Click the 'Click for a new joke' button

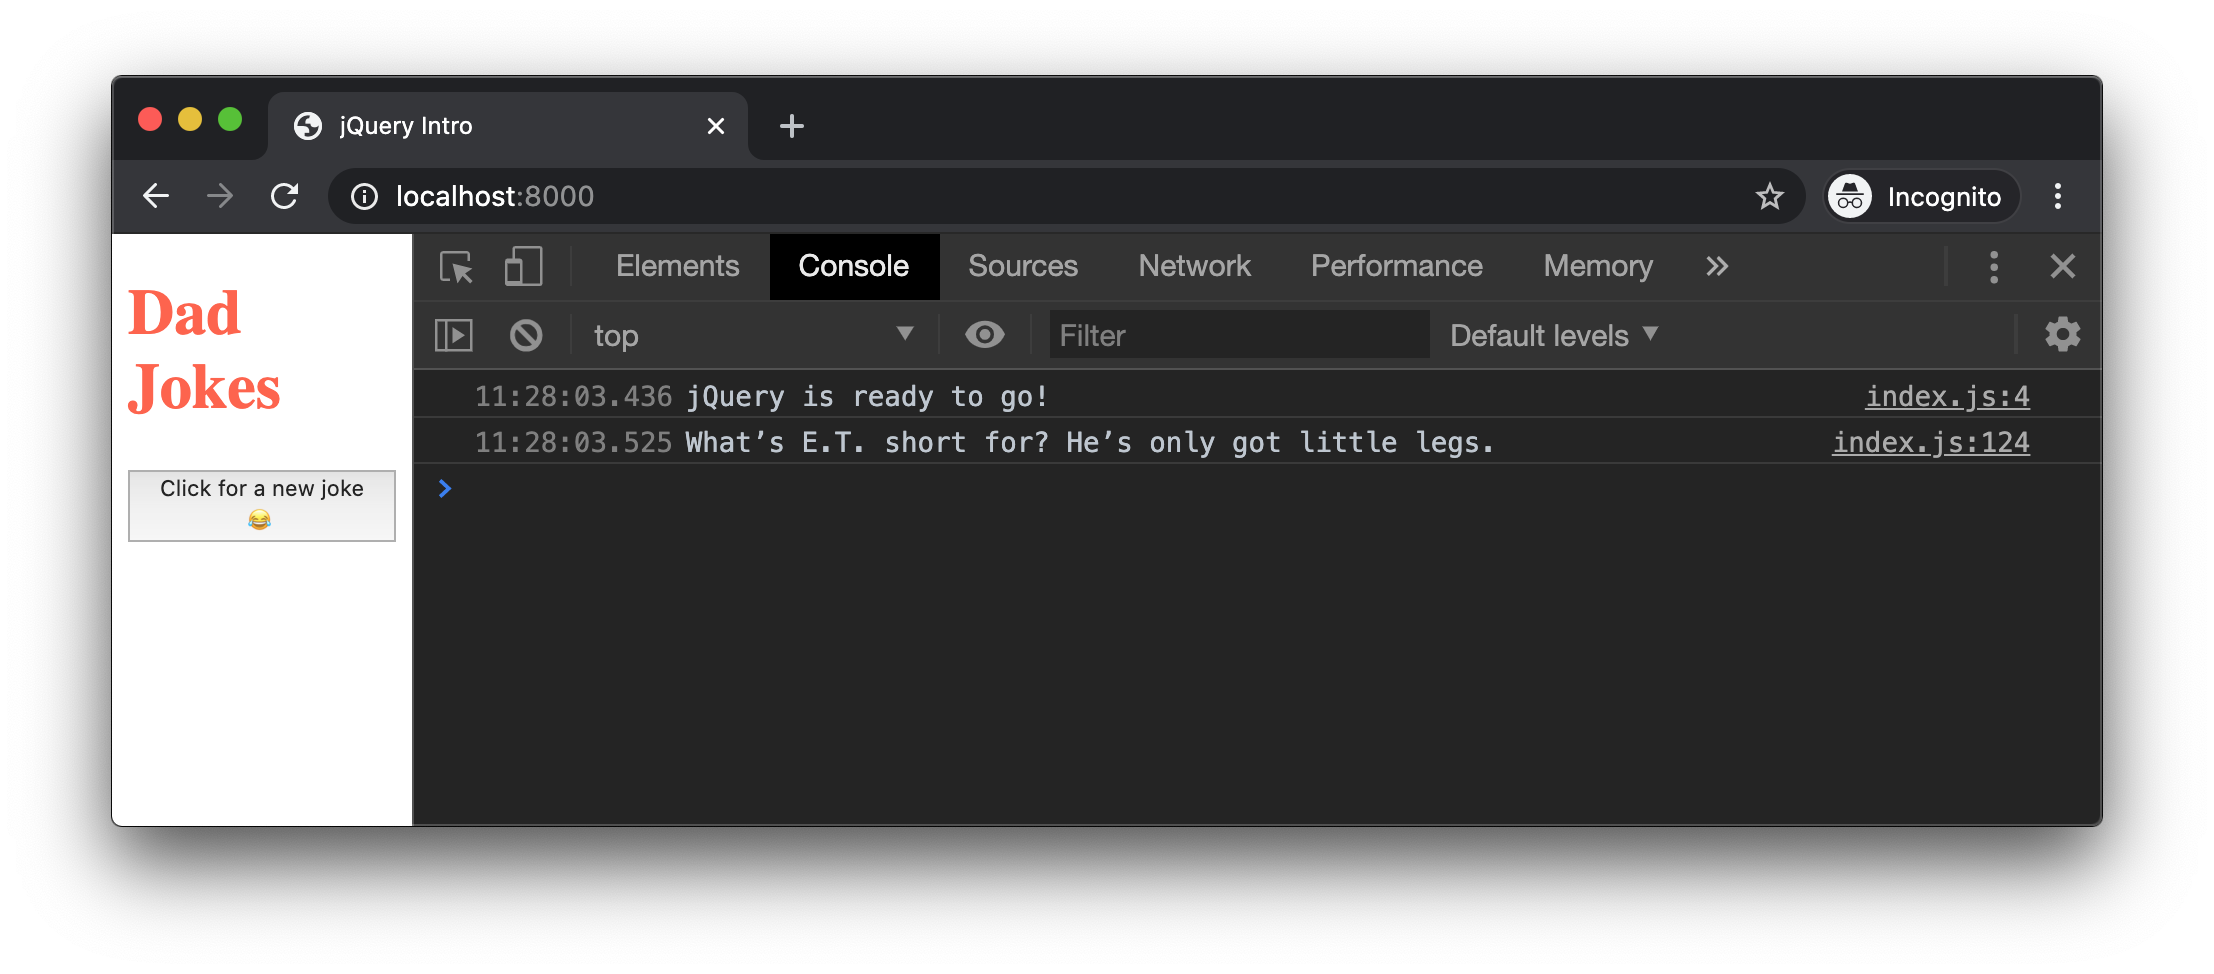pyautogui.click(x=261, y=504)
